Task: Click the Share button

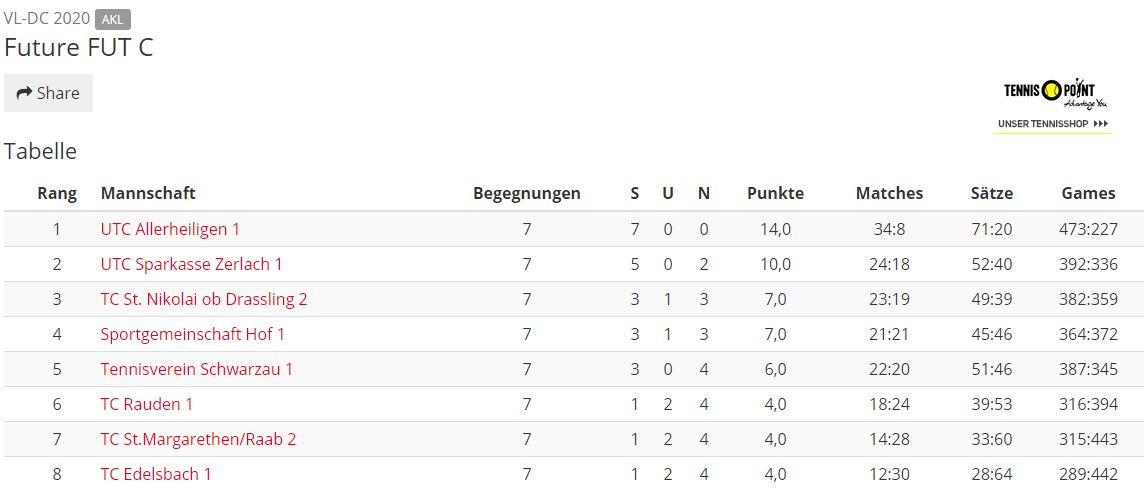Action: point(48,93)
